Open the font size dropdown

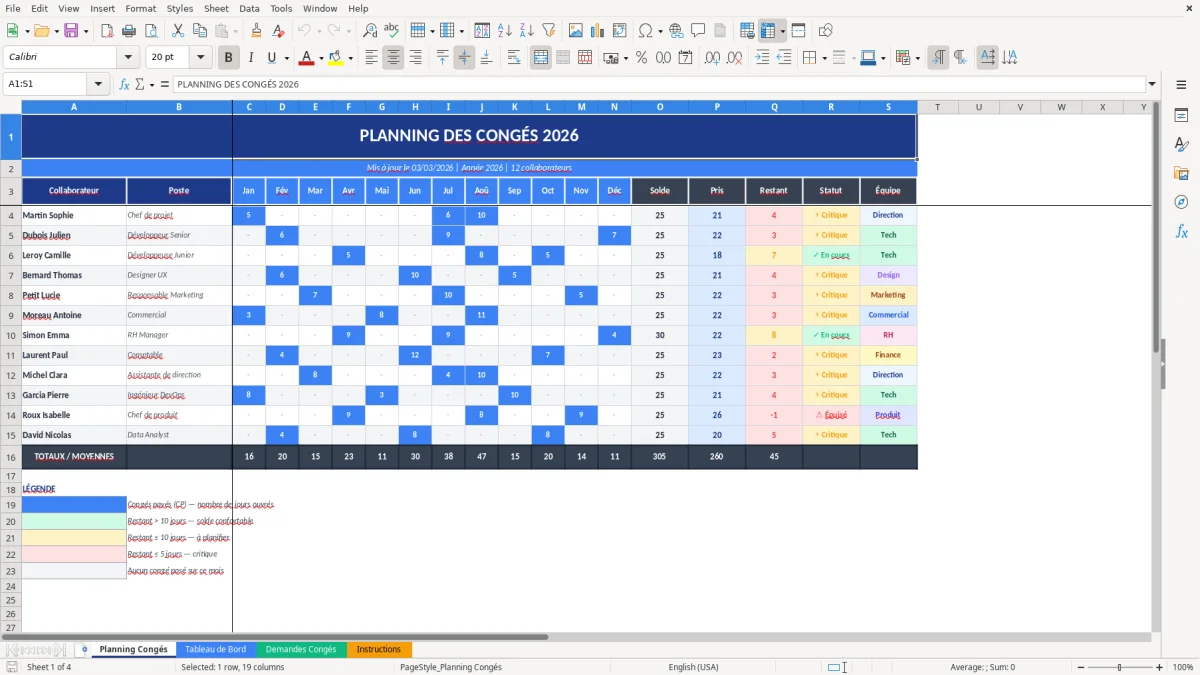(199, 58)
